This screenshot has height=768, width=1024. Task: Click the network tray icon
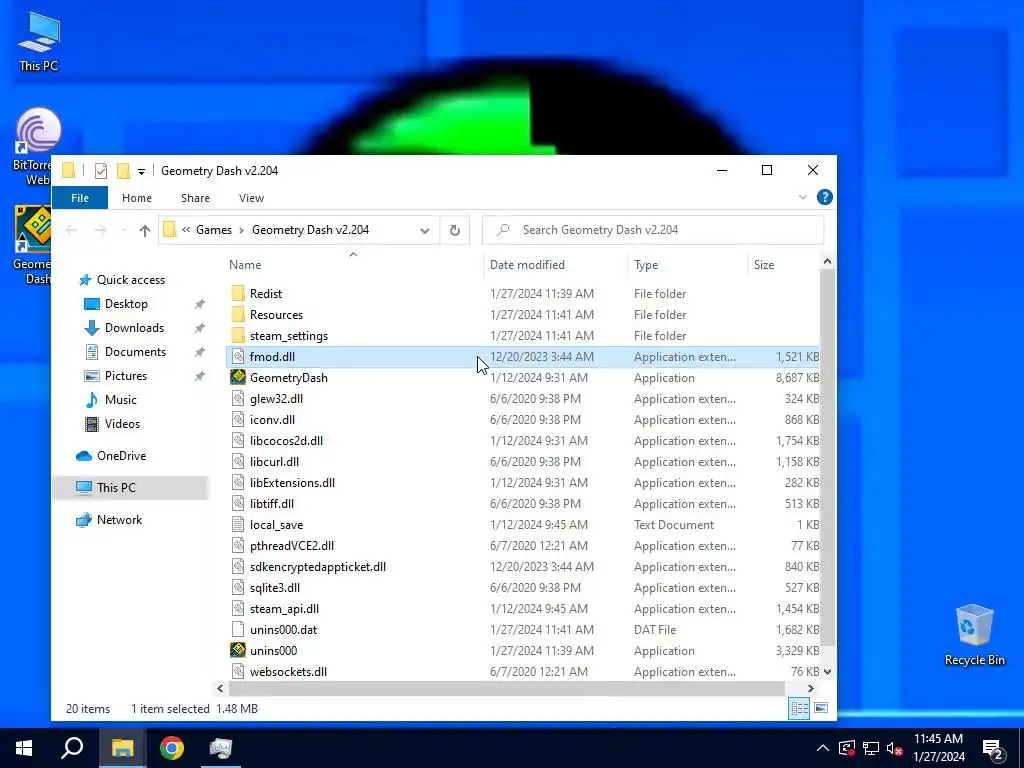pos(871,748)
